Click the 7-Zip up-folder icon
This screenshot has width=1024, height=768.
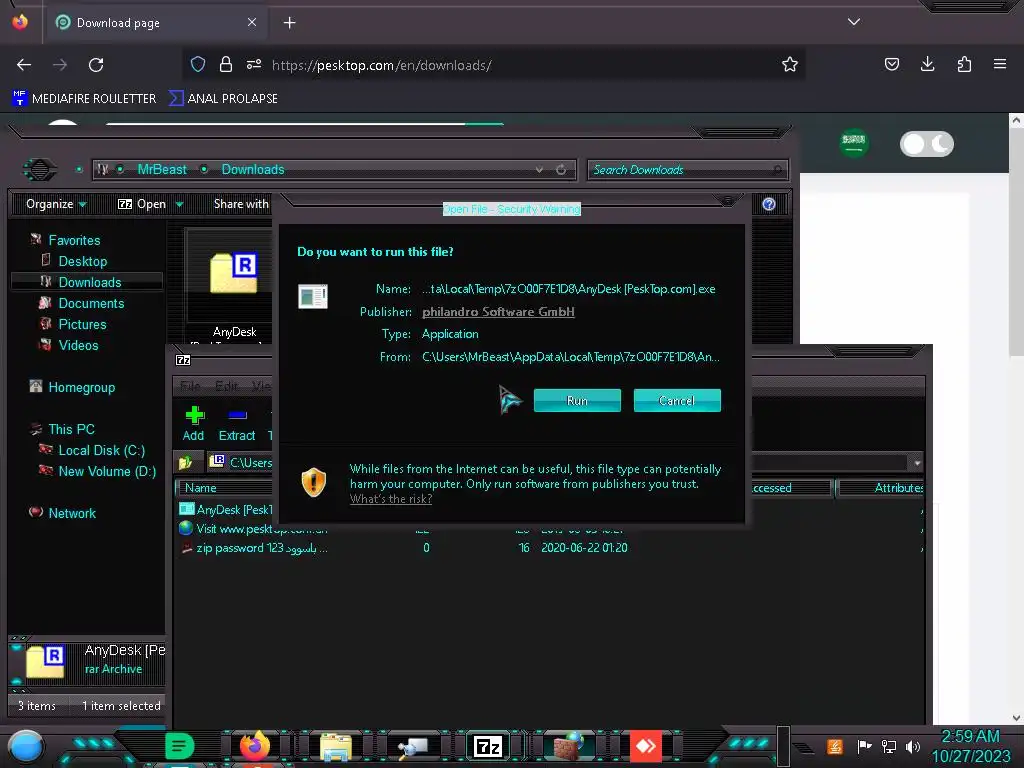[x=185, y=462]
